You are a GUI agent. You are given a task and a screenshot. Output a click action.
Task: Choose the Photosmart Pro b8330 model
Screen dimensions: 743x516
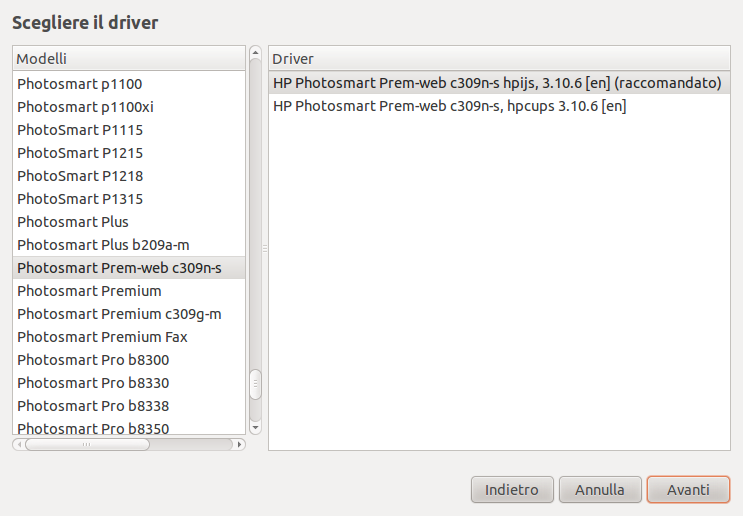(129, 383)
